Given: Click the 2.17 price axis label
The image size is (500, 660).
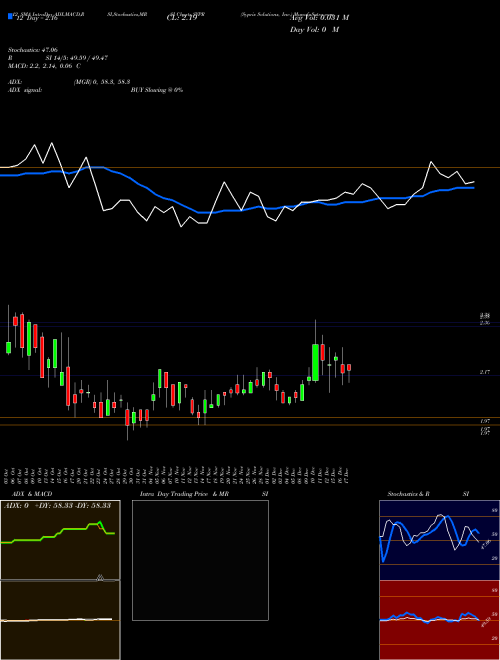Looking at the screenshot, I should (484, 372).
